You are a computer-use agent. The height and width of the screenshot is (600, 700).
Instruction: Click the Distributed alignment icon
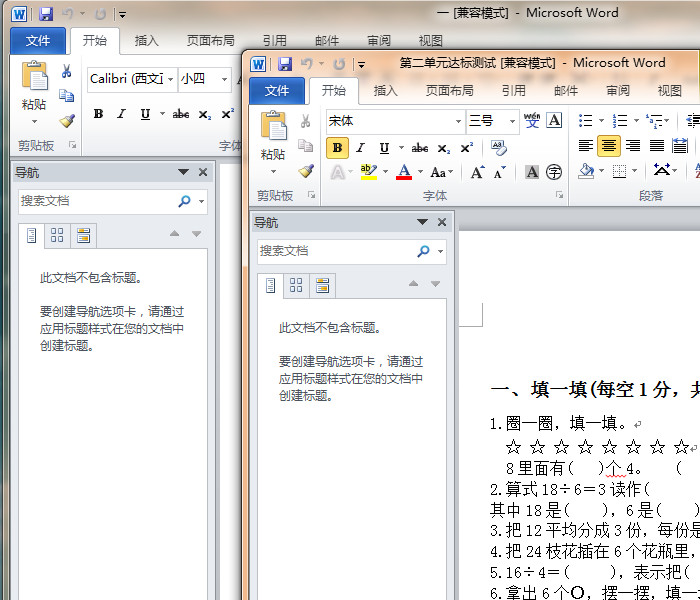680,146
